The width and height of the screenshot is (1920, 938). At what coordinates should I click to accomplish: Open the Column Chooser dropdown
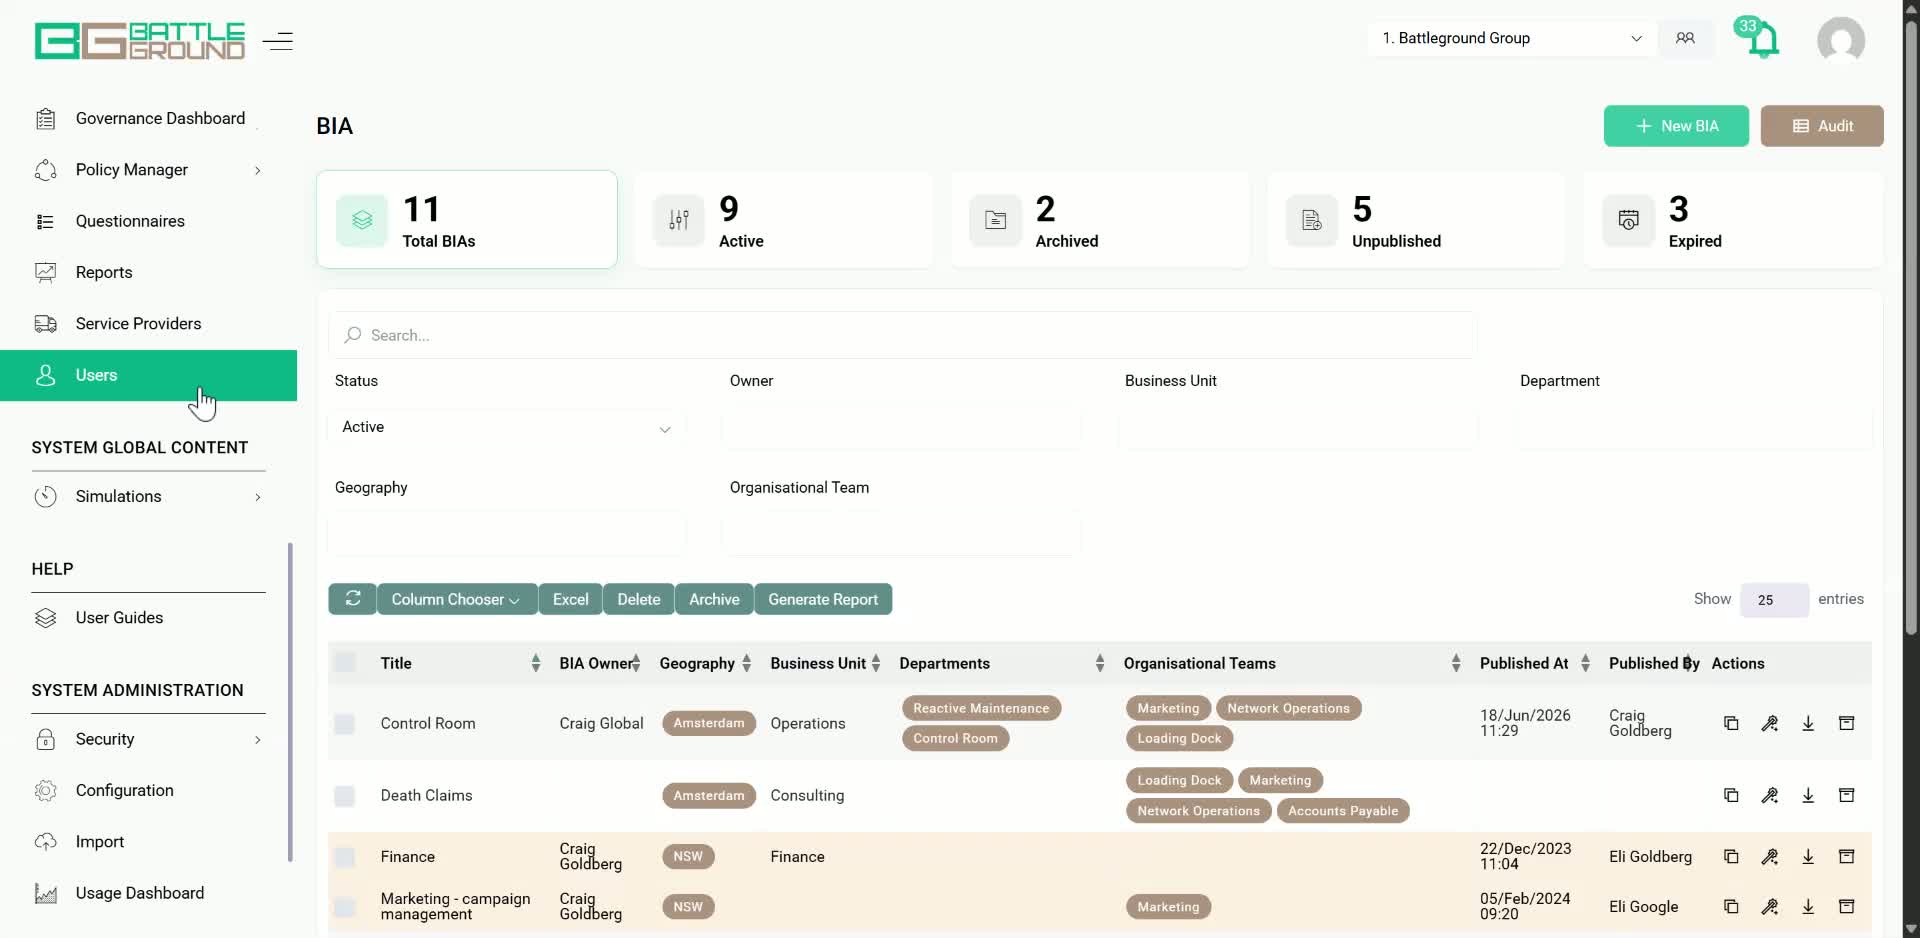coord(456,599)
